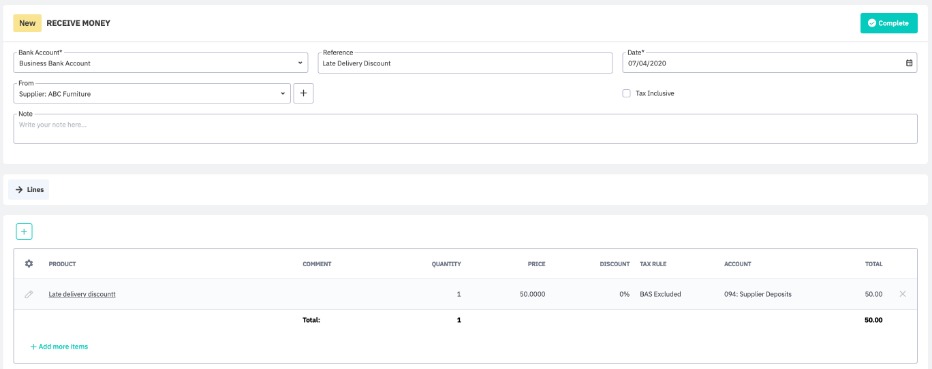Image resolution: width=932 pixels, height=369 pixels.
Task: Click the Date input field
Action: (x=770, y=63)
